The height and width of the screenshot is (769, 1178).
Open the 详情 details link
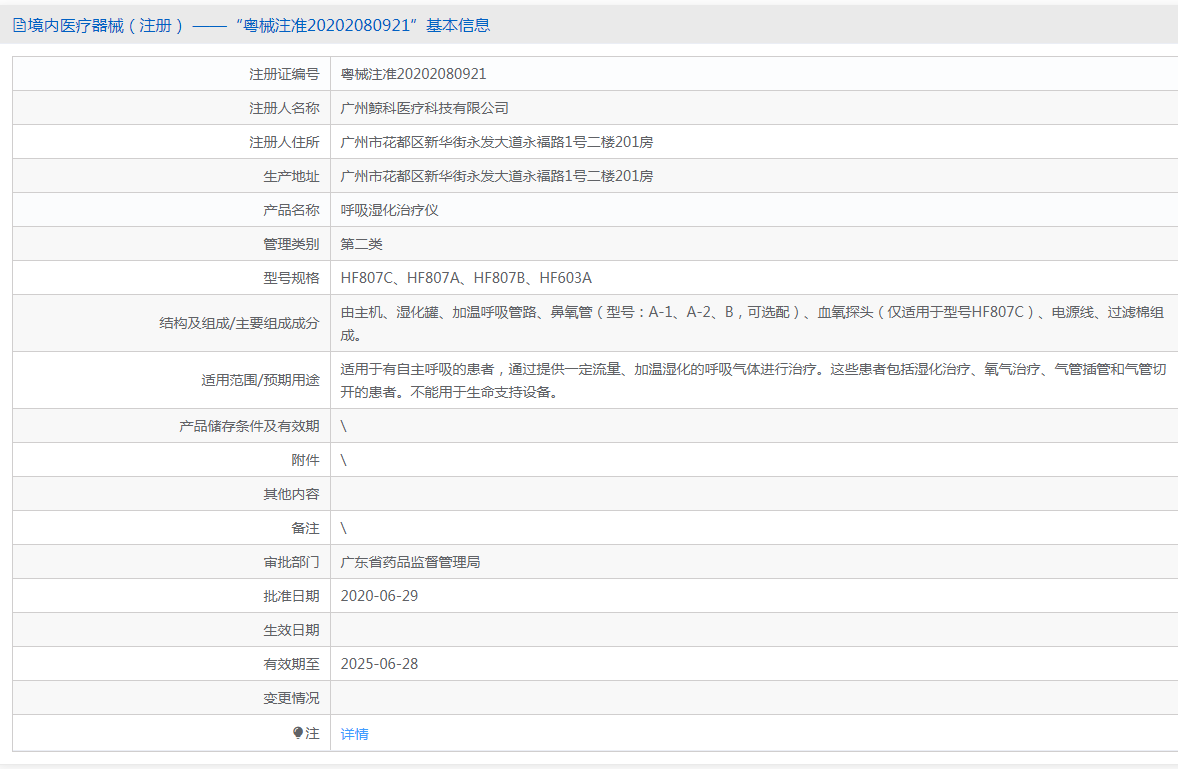tap(355, 734)
